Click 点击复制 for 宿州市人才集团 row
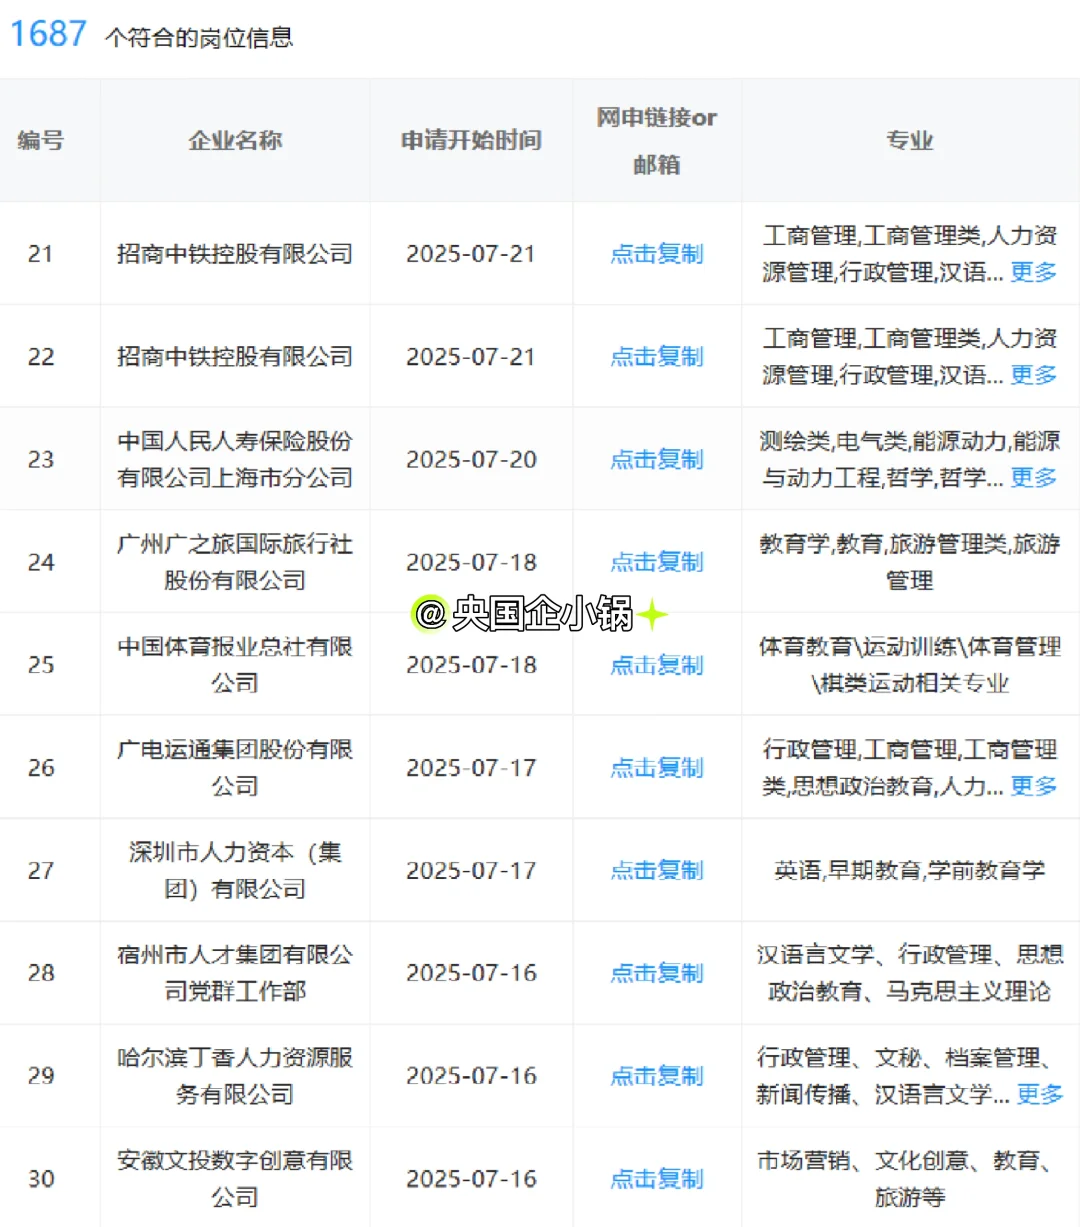 coord(657,973)
